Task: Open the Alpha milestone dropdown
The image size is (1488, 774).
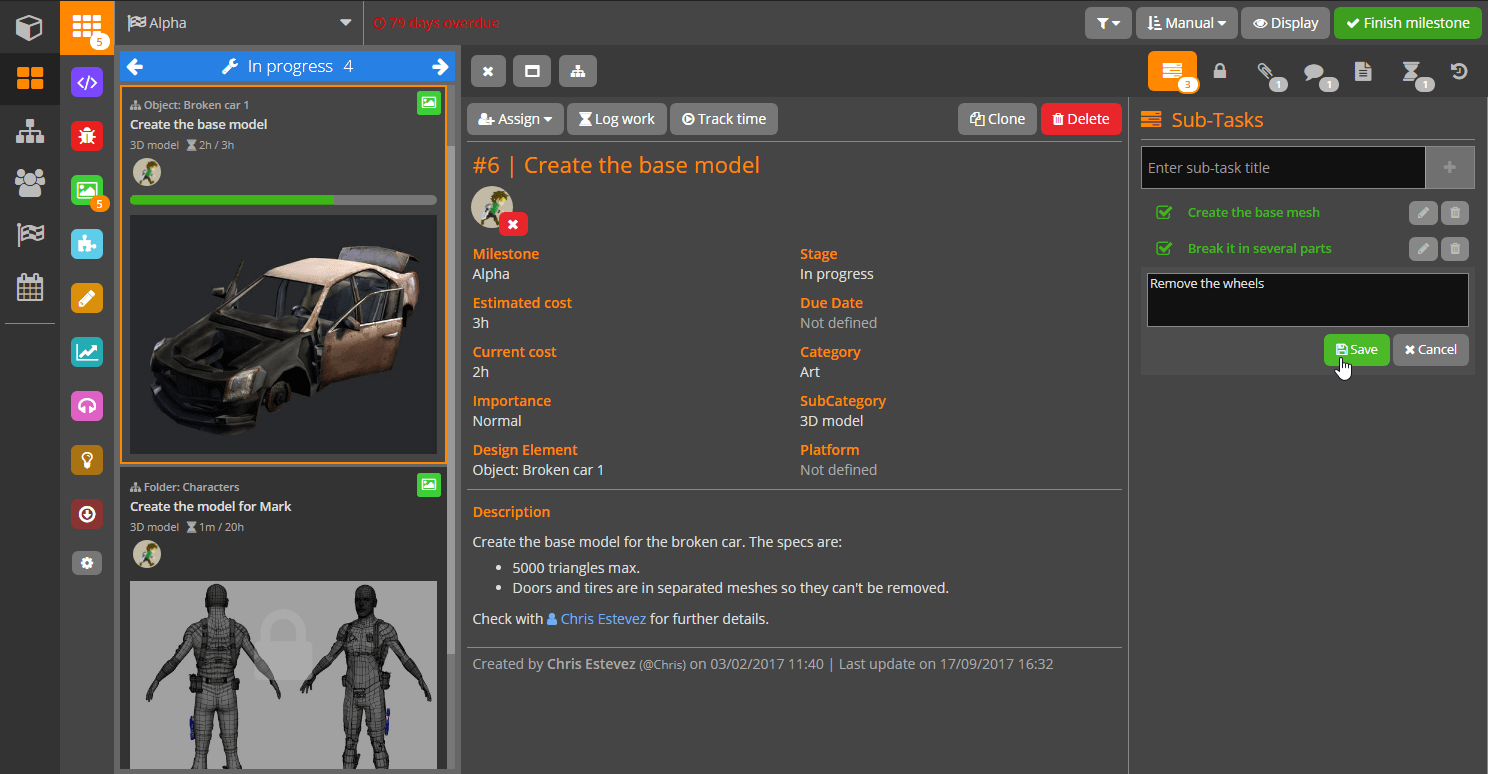Action: click(240, 22)
